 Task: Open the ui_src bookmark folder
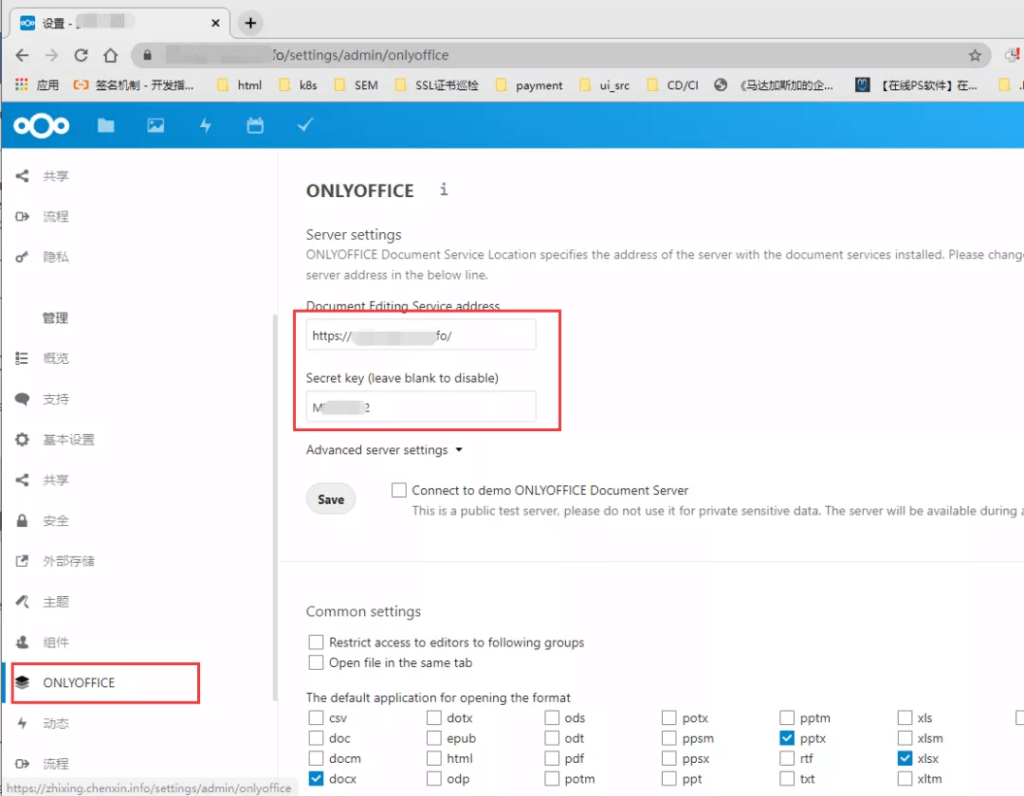(605, 85)
